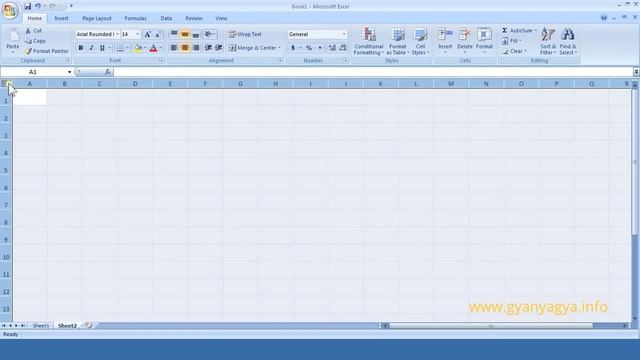Screen dimensions: 640x360
Task: Switch to the Data tab
Action: [x=166, y=18]
